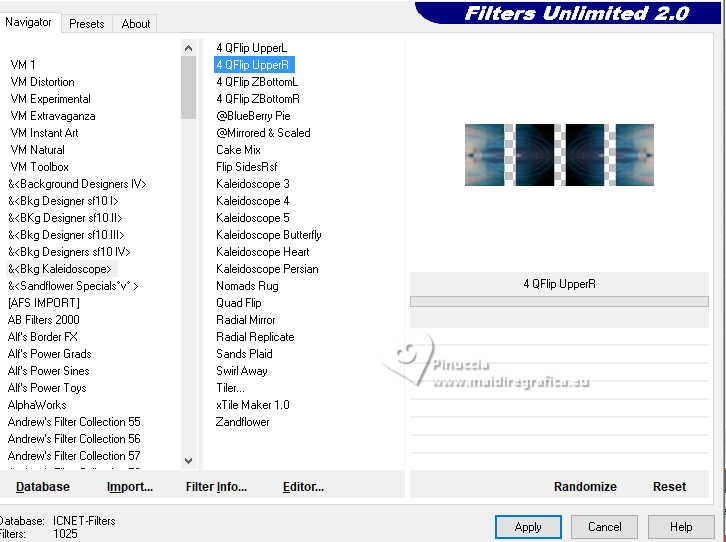Choose 4 QFlip UpperR filter
The width and height of the screenshot is (726, 542).
point(253,65)
